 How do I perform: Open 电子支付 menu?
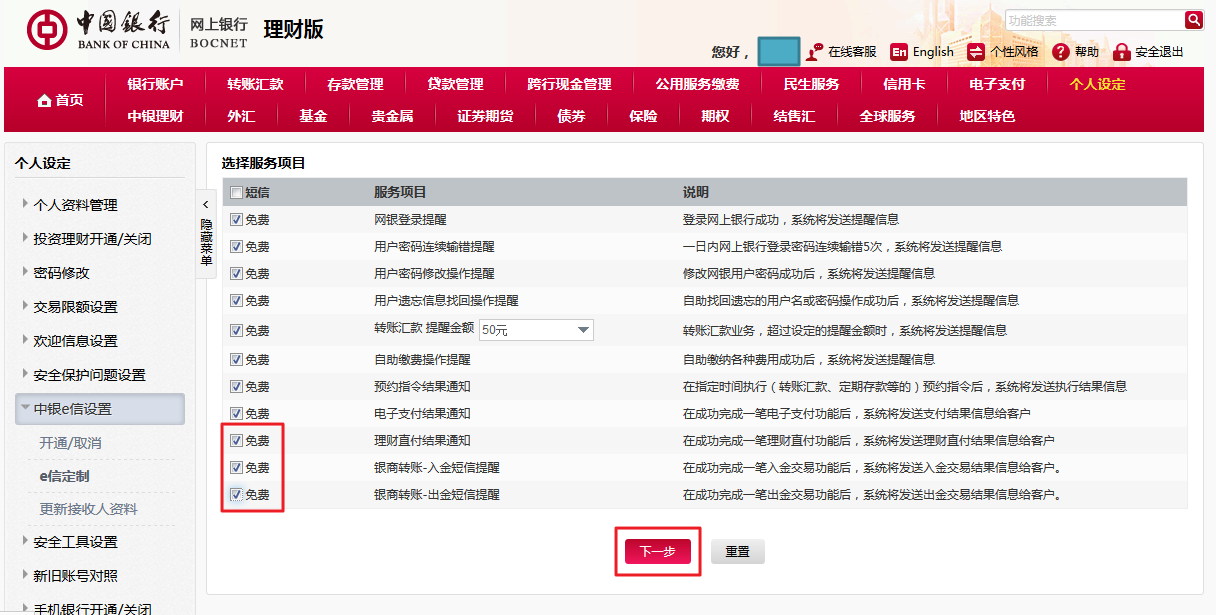point(997,84)
